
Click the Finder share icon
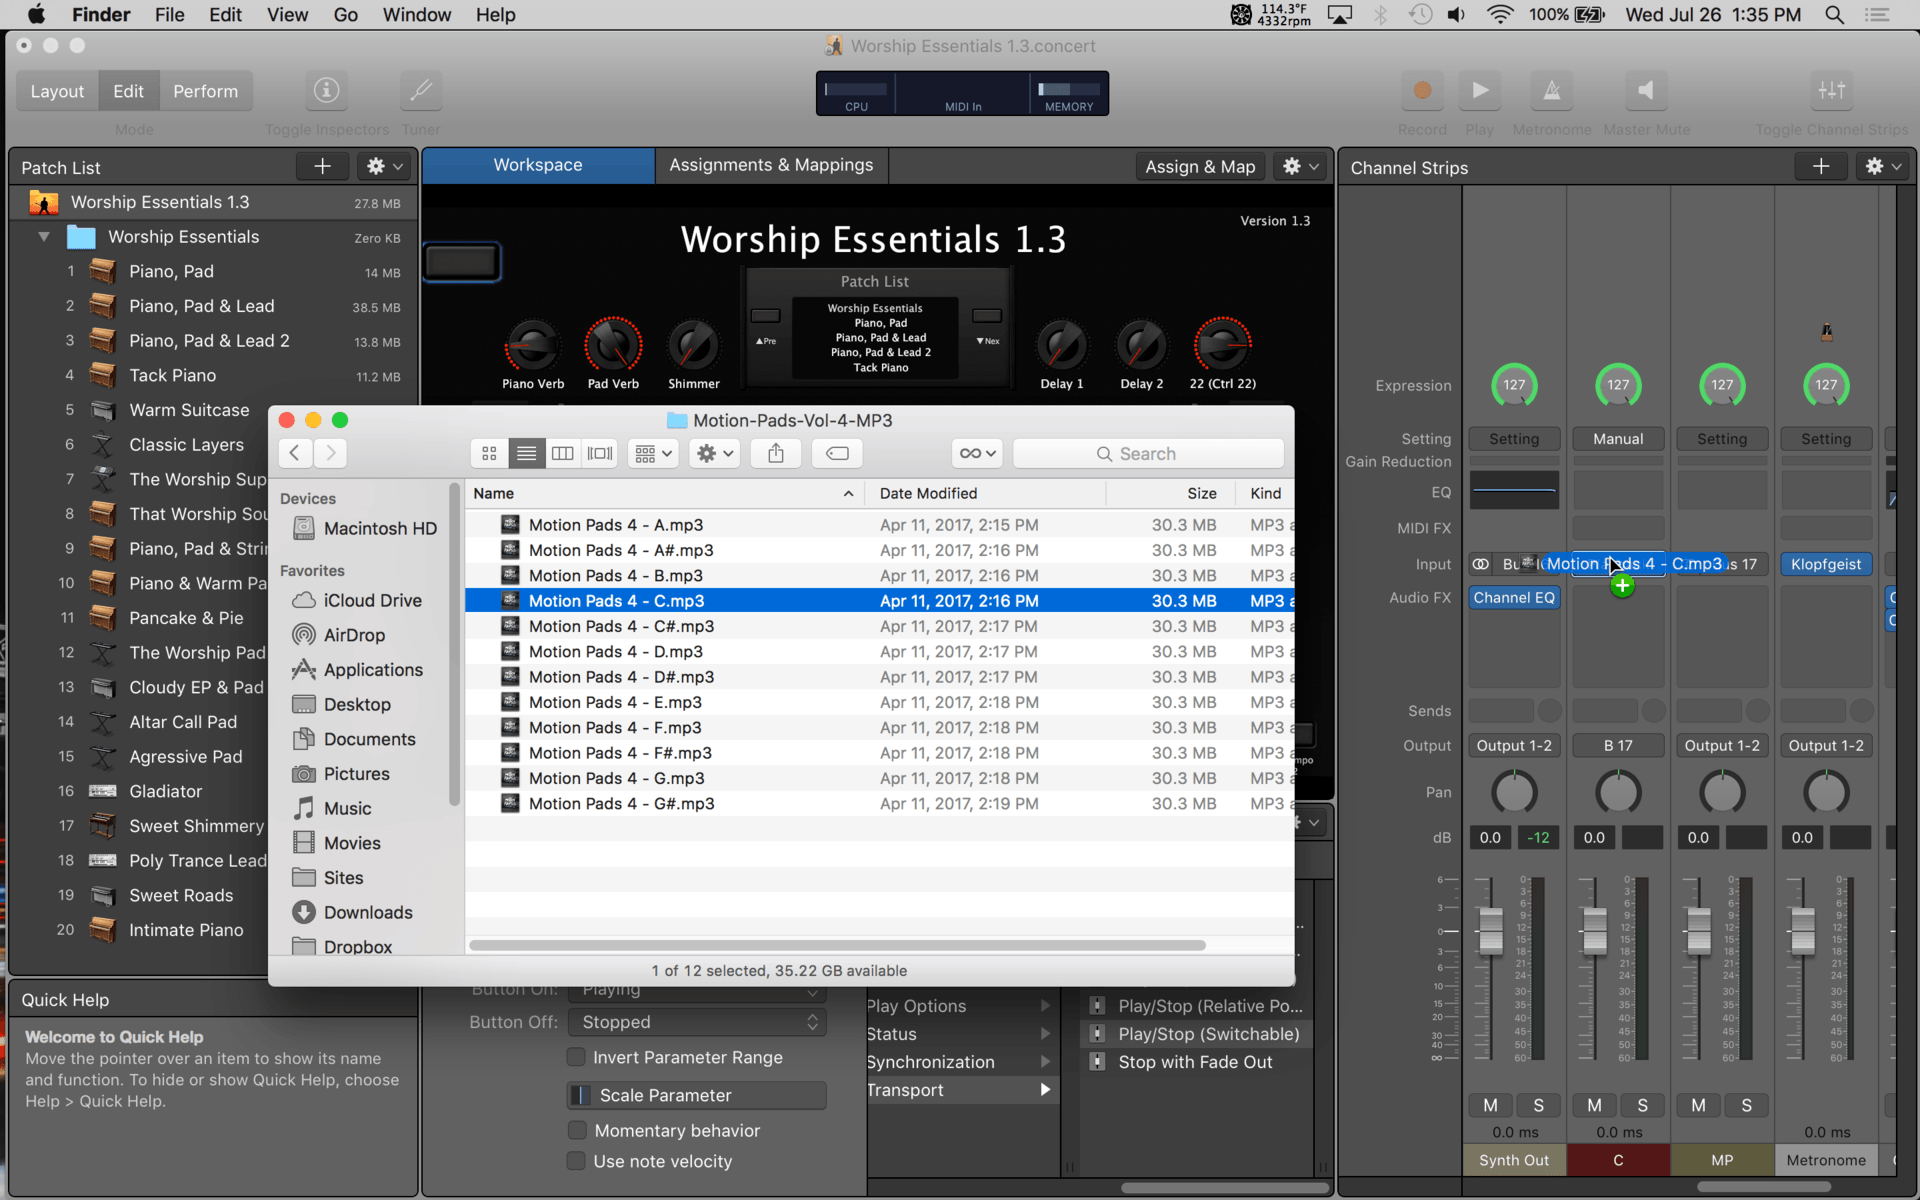tap(776, 453)
